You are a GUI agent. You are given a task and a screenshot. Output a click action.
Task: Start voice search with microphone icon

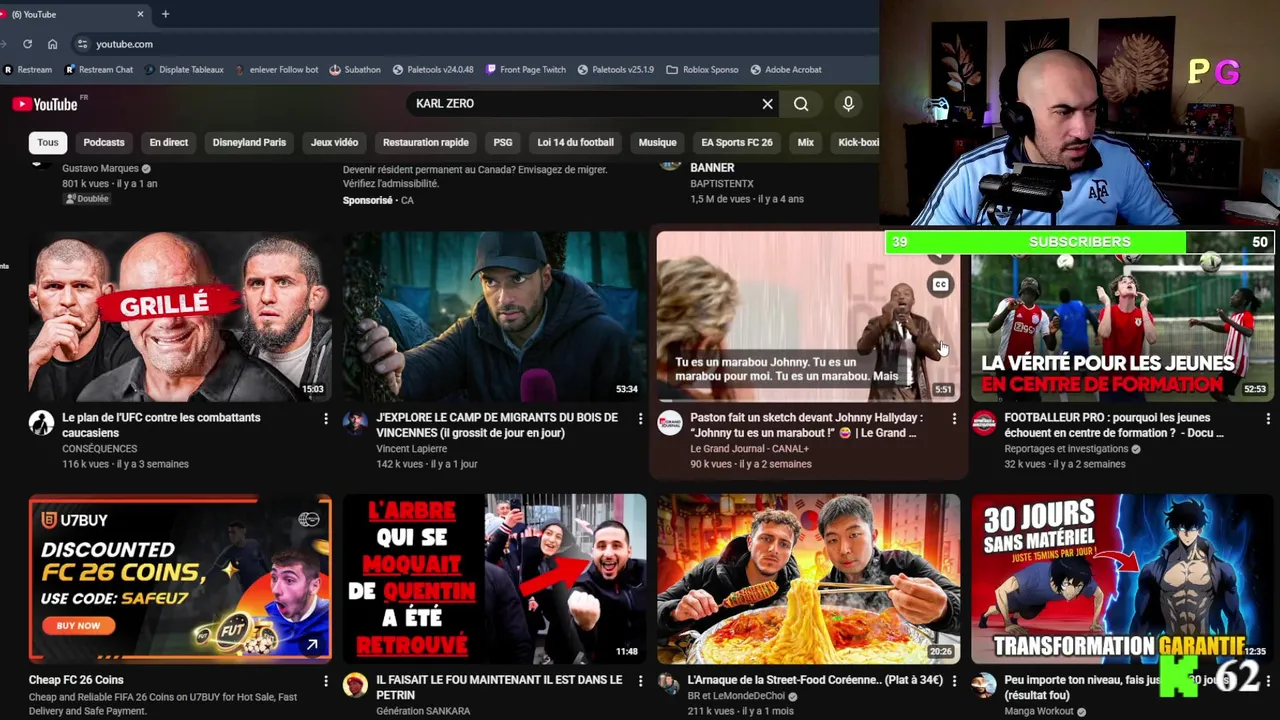coord(848,104)
